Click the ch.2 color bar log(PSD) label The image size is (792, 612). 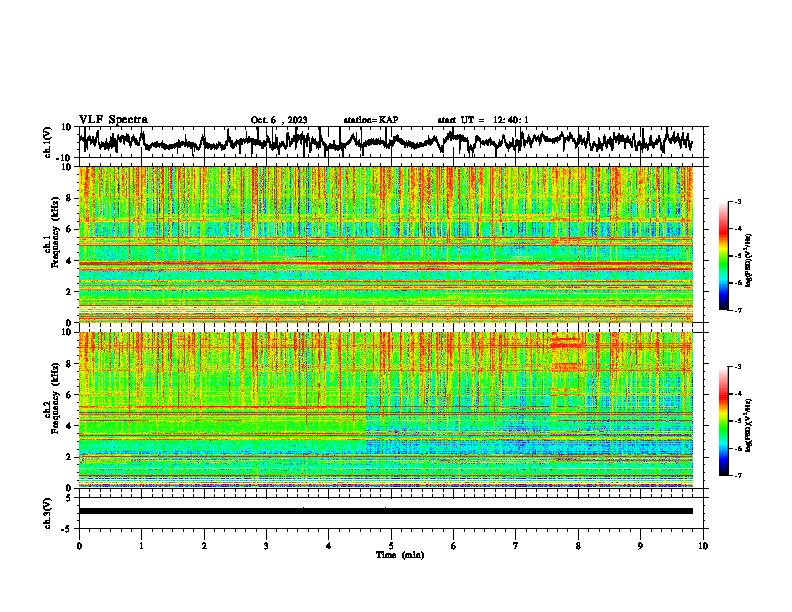point(749,425)
